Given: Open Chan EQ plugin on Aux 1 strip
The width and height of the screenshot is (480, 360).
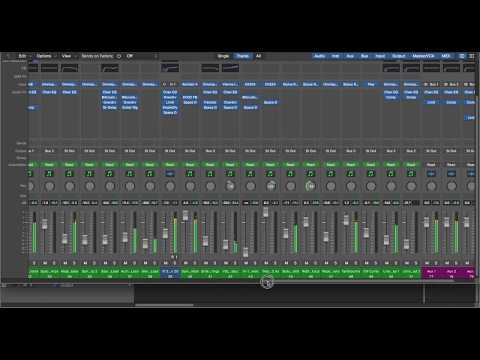Looking at the screenshot, I should pyautogui.click(x=431, y=92).
